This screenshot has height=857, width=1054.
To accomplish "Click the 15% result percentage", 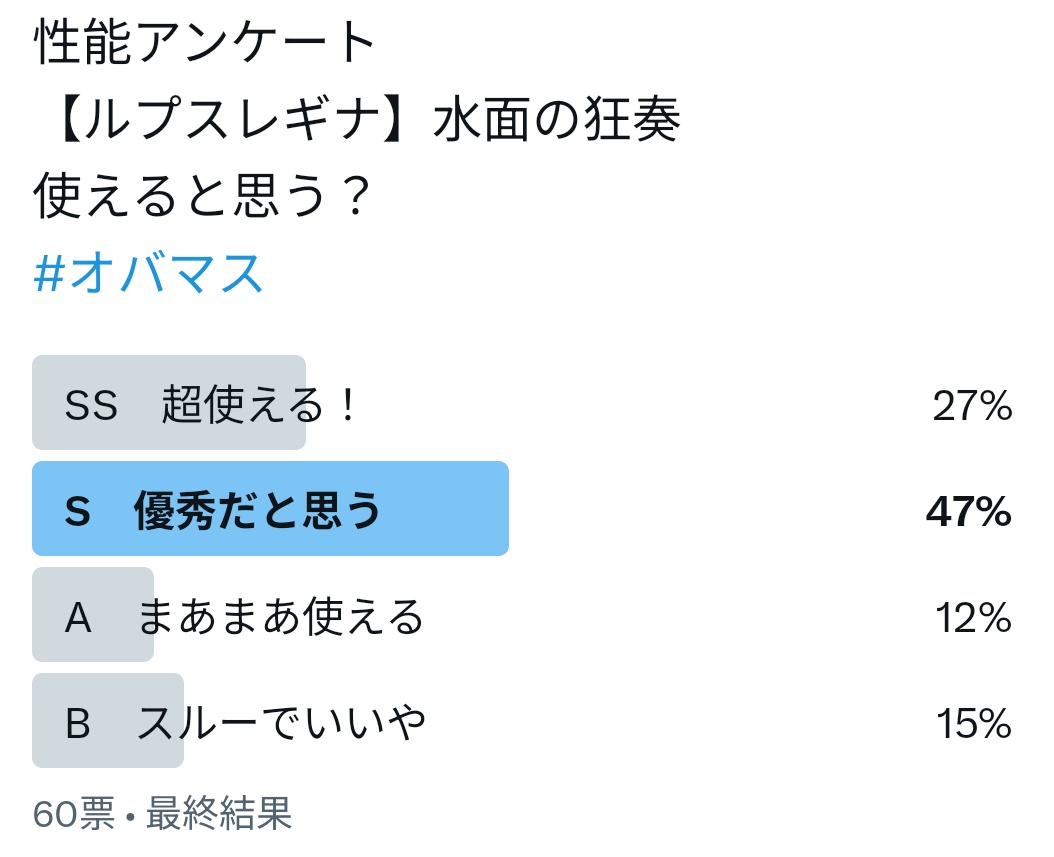I will pyautogui.click(x=974, y=723).
